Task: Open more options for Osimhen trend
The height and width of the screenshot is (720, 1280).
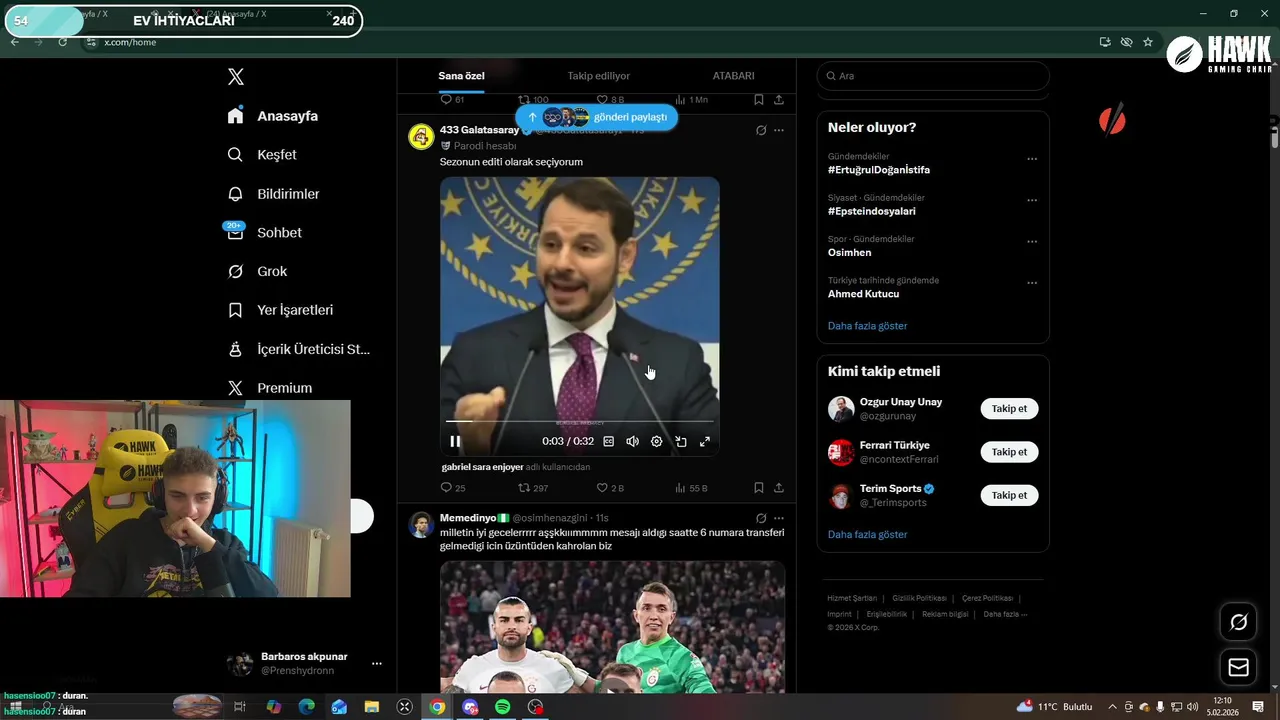Action: tap(1032, 242)
